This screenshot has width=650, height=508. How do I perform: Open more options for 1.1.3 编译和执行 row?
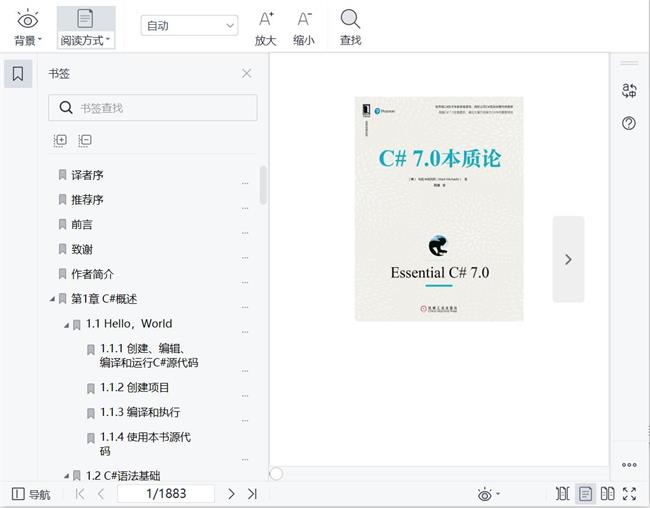click(245, 421)
